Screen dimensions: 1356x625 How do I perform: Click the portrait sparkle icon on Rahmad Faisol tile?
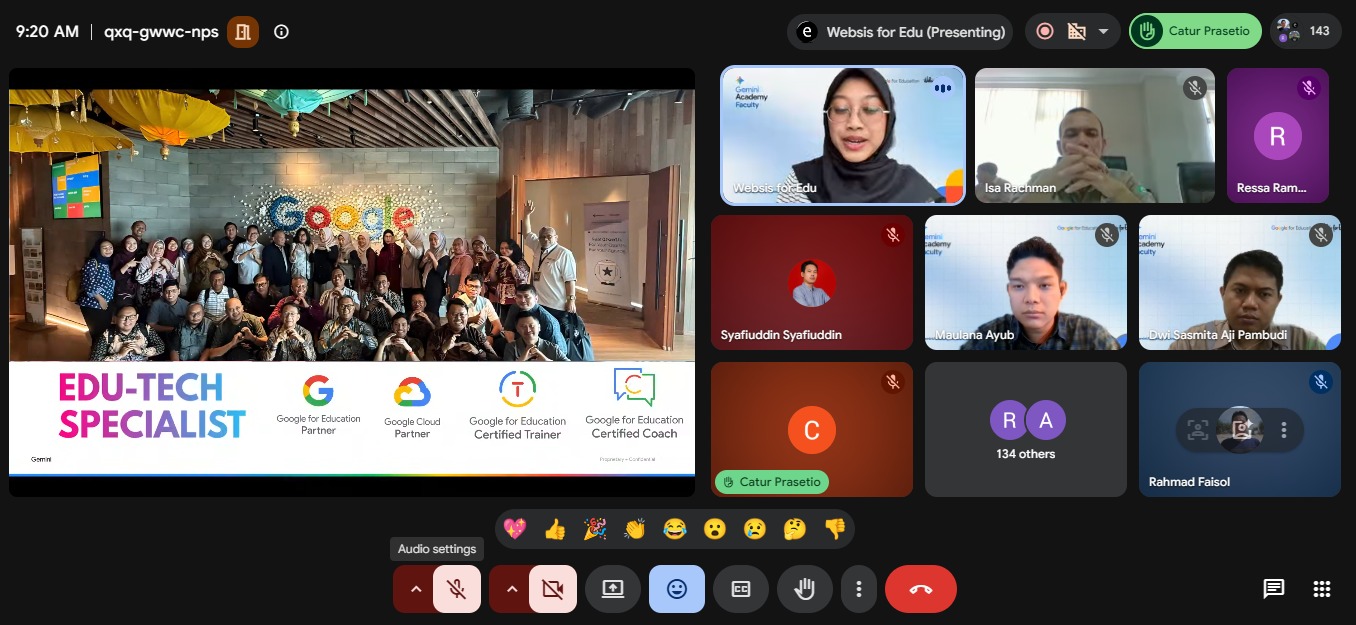(x=1241, y=431)
